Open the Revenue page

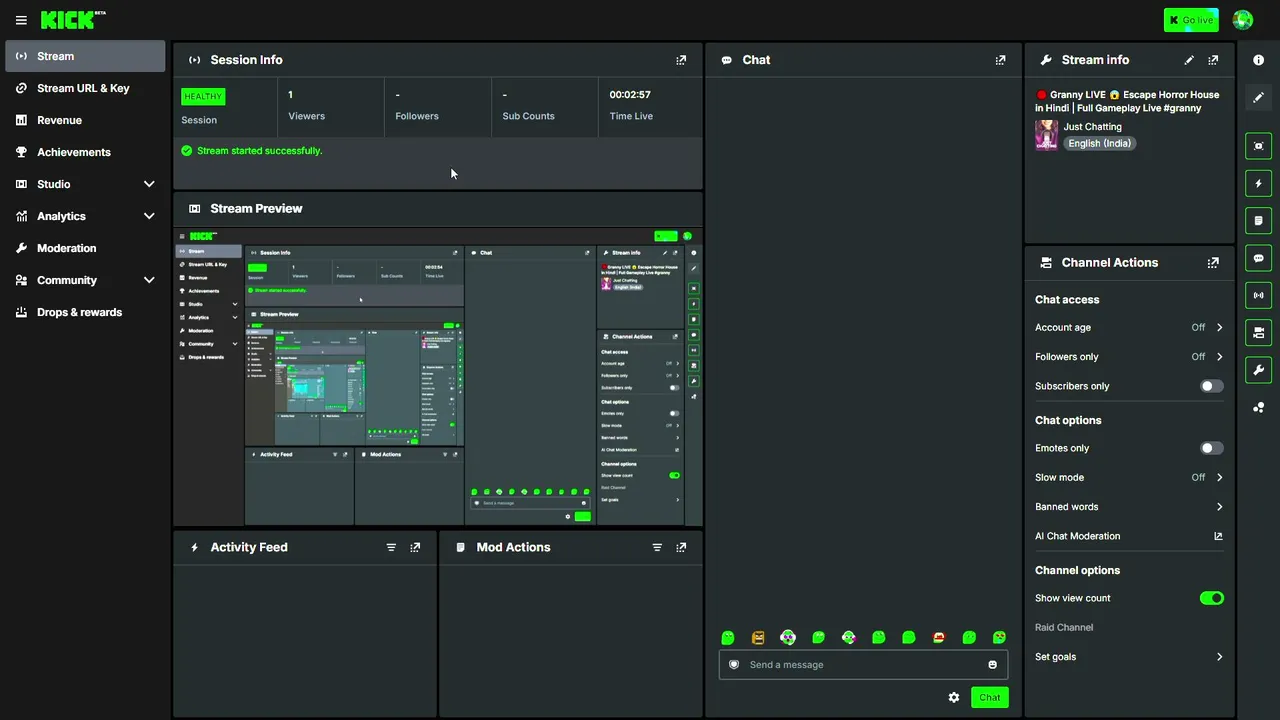point(85,120)
